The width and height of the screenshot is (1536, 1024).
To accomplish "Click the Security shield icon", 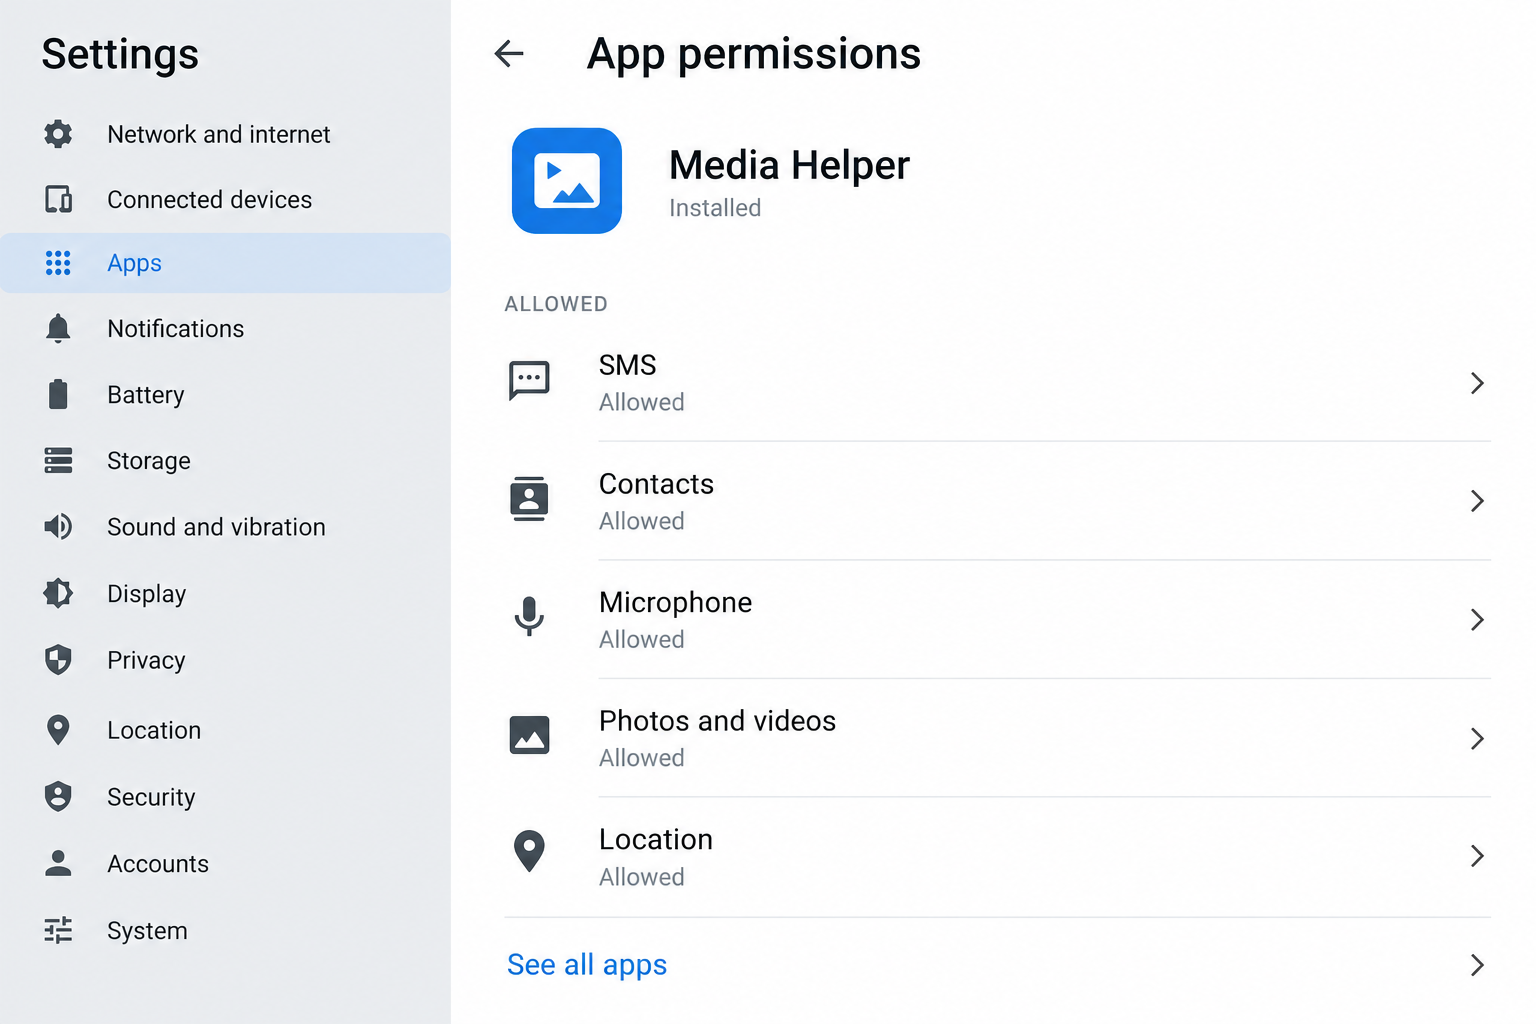I will coord(58,797).
